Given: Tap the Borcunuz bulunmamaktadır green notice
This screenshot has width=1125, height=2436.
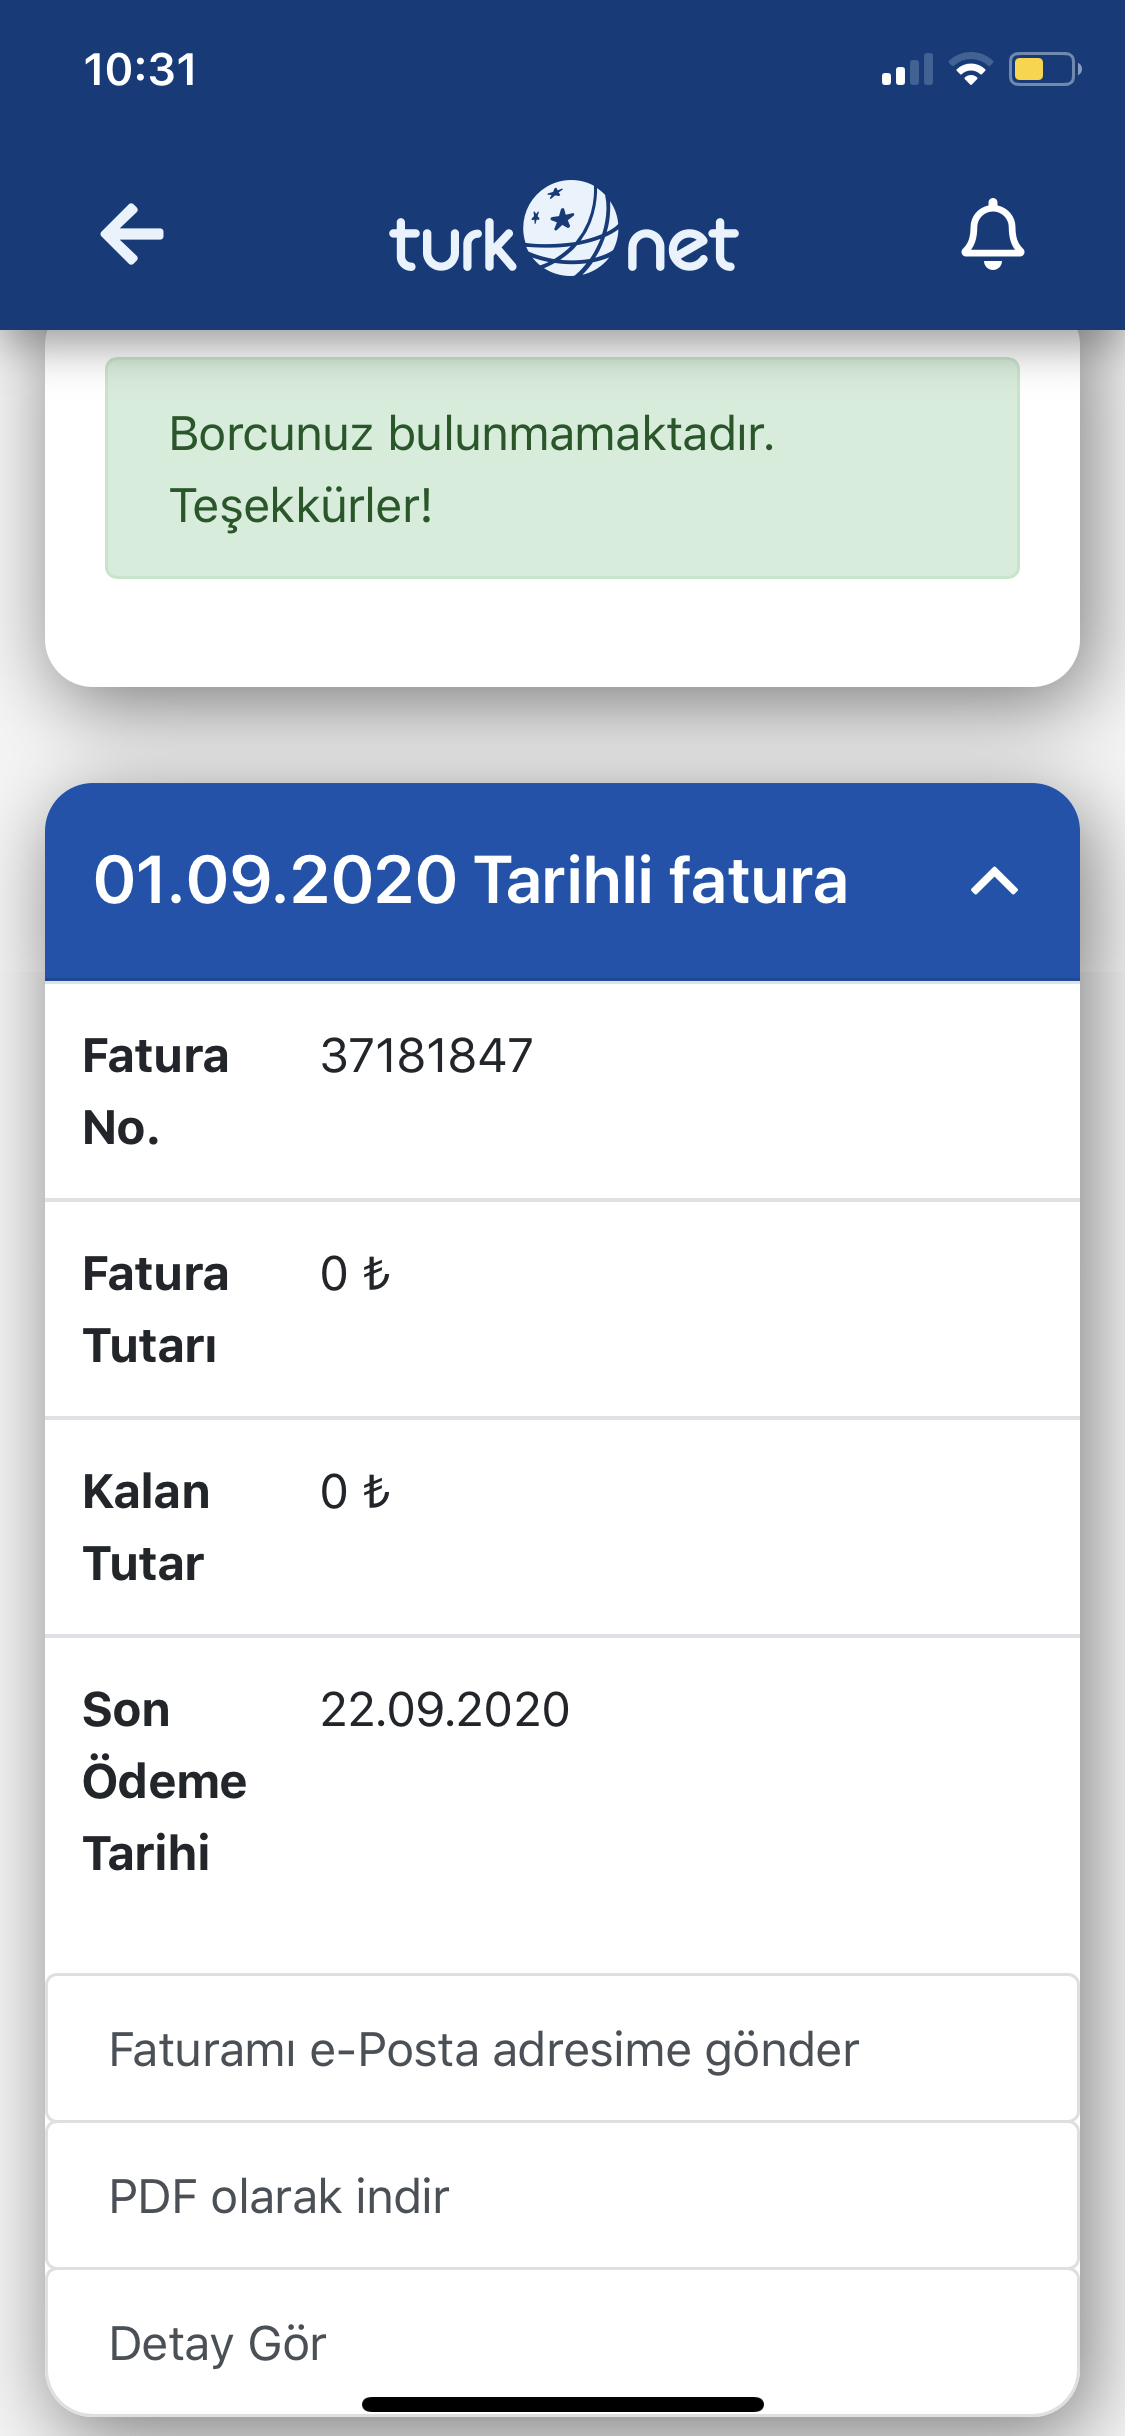Looking at the screenshot, I should pos(562,468).
